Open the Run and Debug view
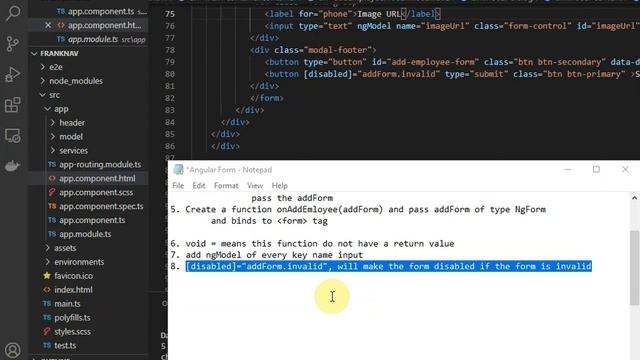Viewport: 640px width, 360px height. (13, 74)
